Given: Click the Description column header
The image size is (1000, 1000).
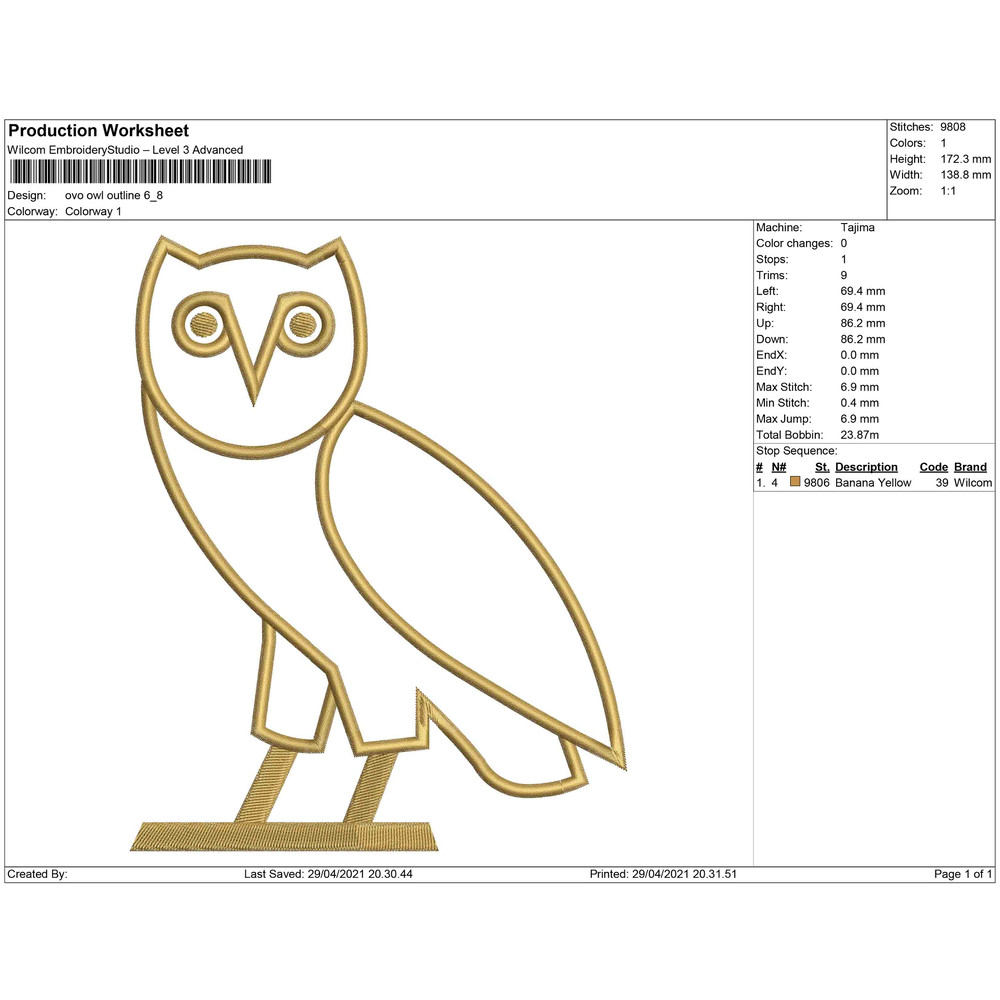Looking at the screenshot, I should click(865, 467).
